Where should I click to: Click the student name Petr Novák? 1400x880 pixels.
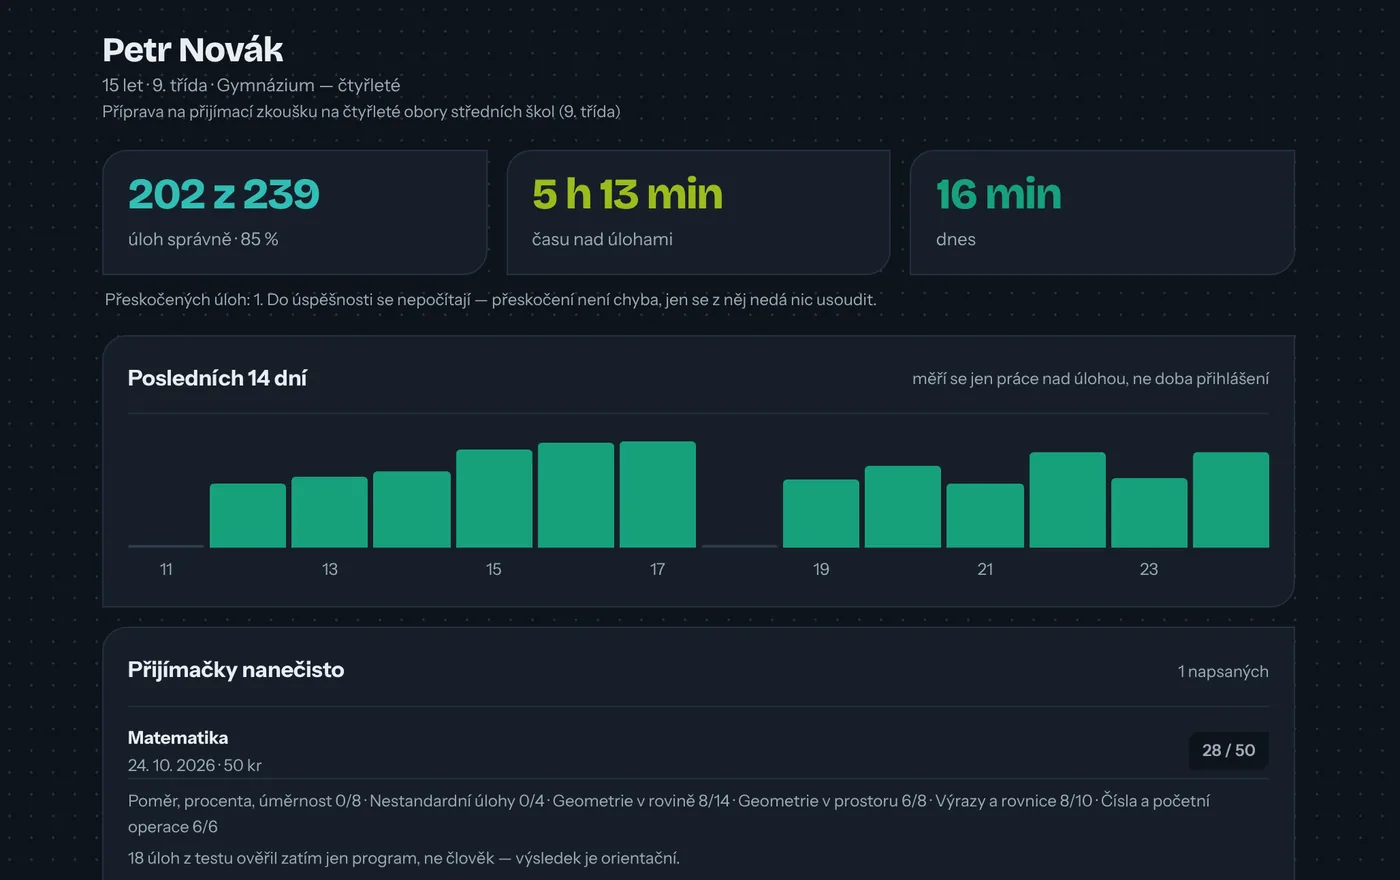point(193,50)
